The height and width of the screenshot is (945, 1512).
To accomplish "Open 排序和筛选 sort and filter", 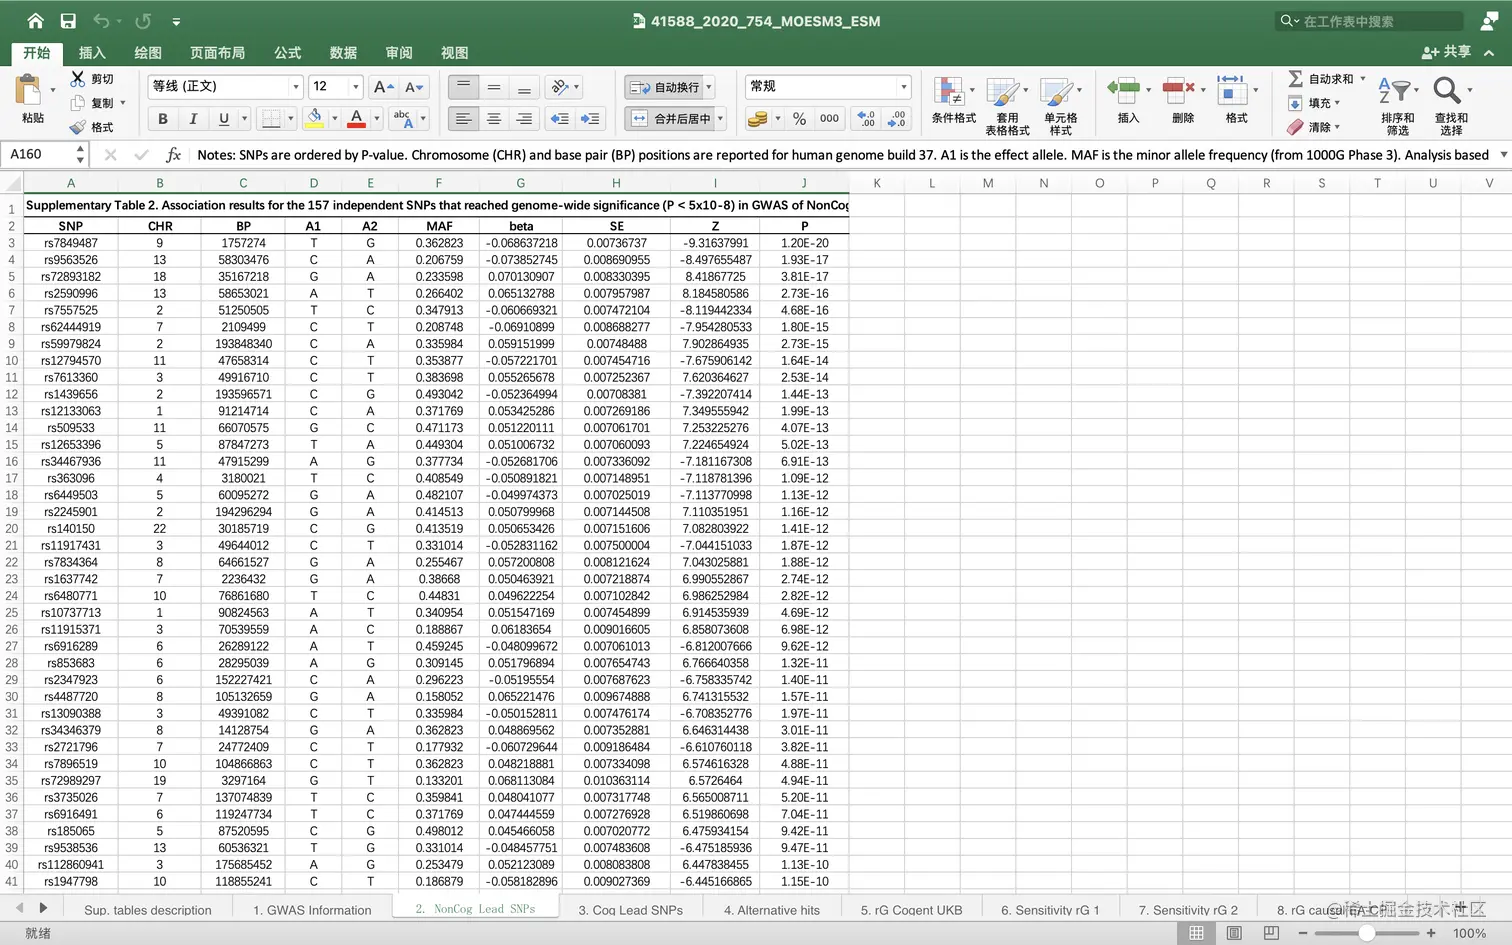I will pyautogui.click(x=1397, y=105).
